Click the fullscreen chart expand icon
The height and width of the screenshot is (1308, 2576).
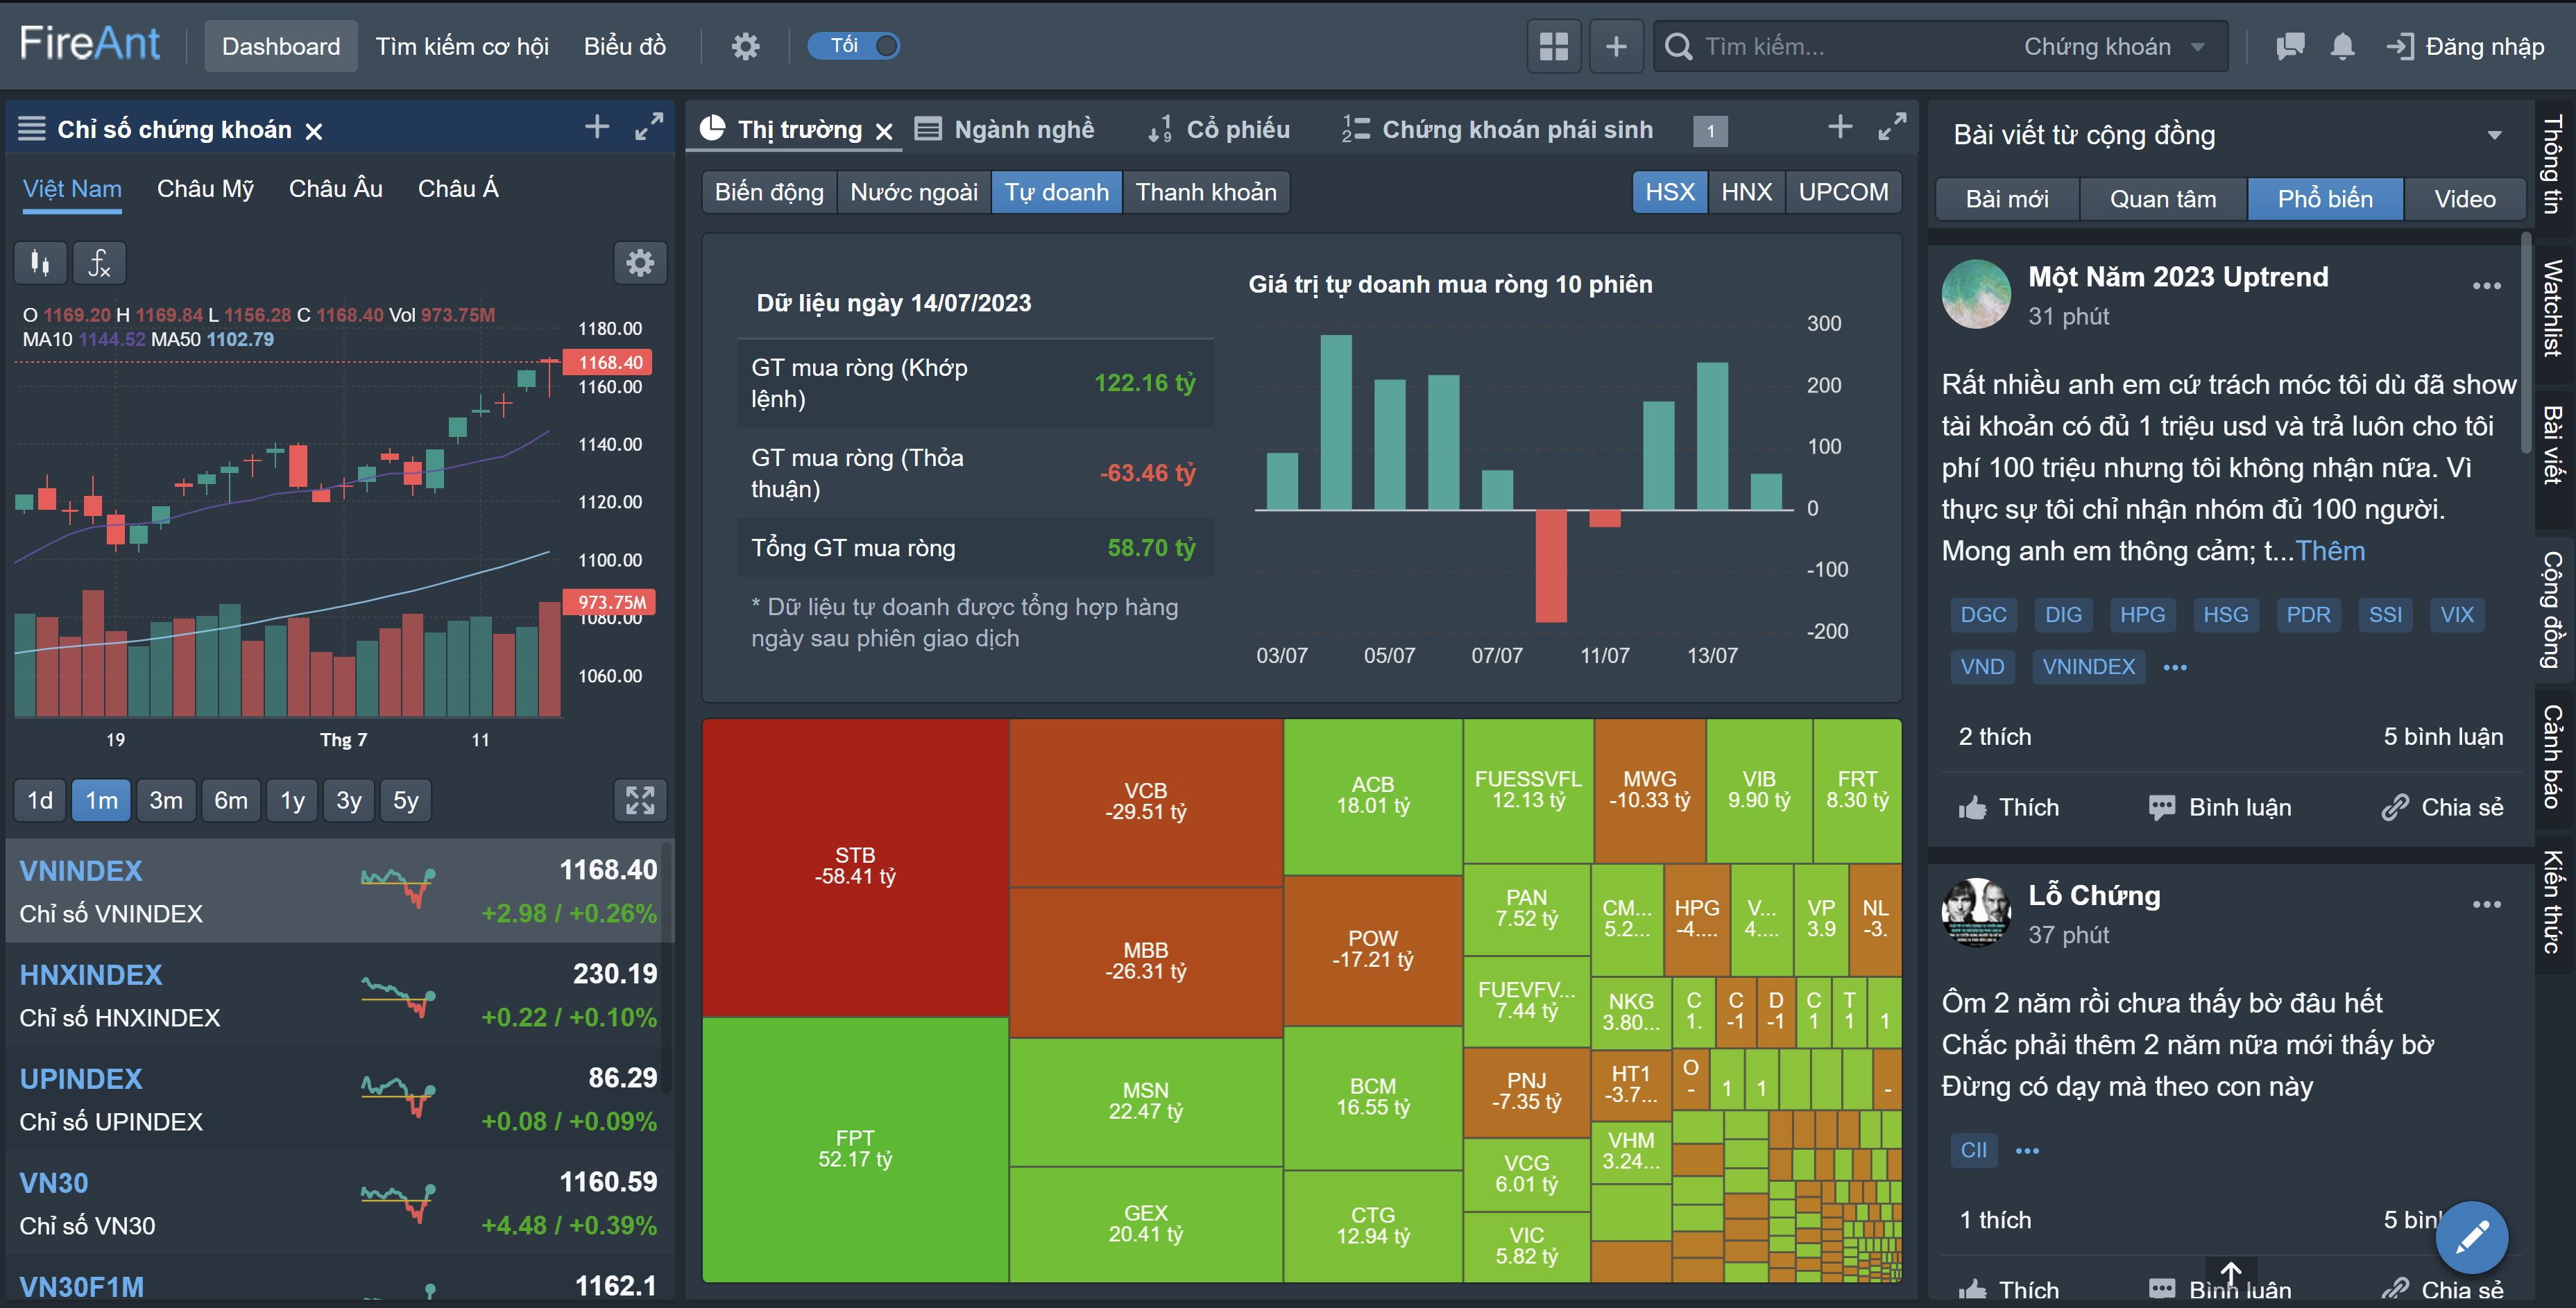[640, 800]
